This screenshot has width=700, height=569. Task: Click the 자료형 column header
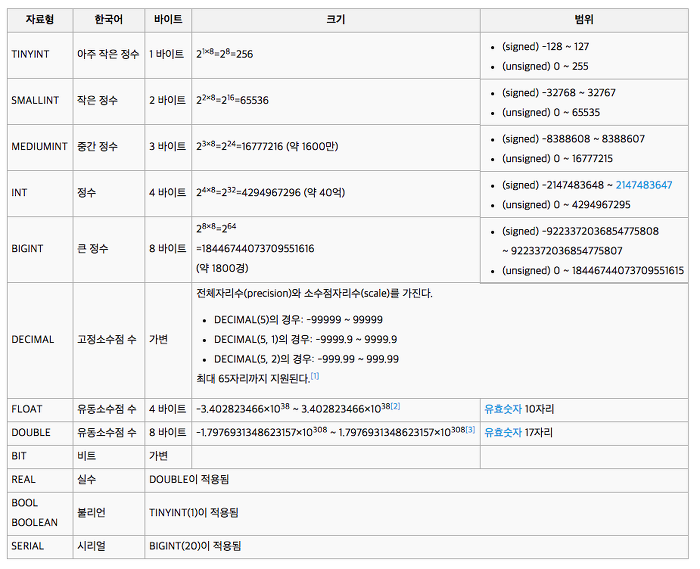point(40,20)
